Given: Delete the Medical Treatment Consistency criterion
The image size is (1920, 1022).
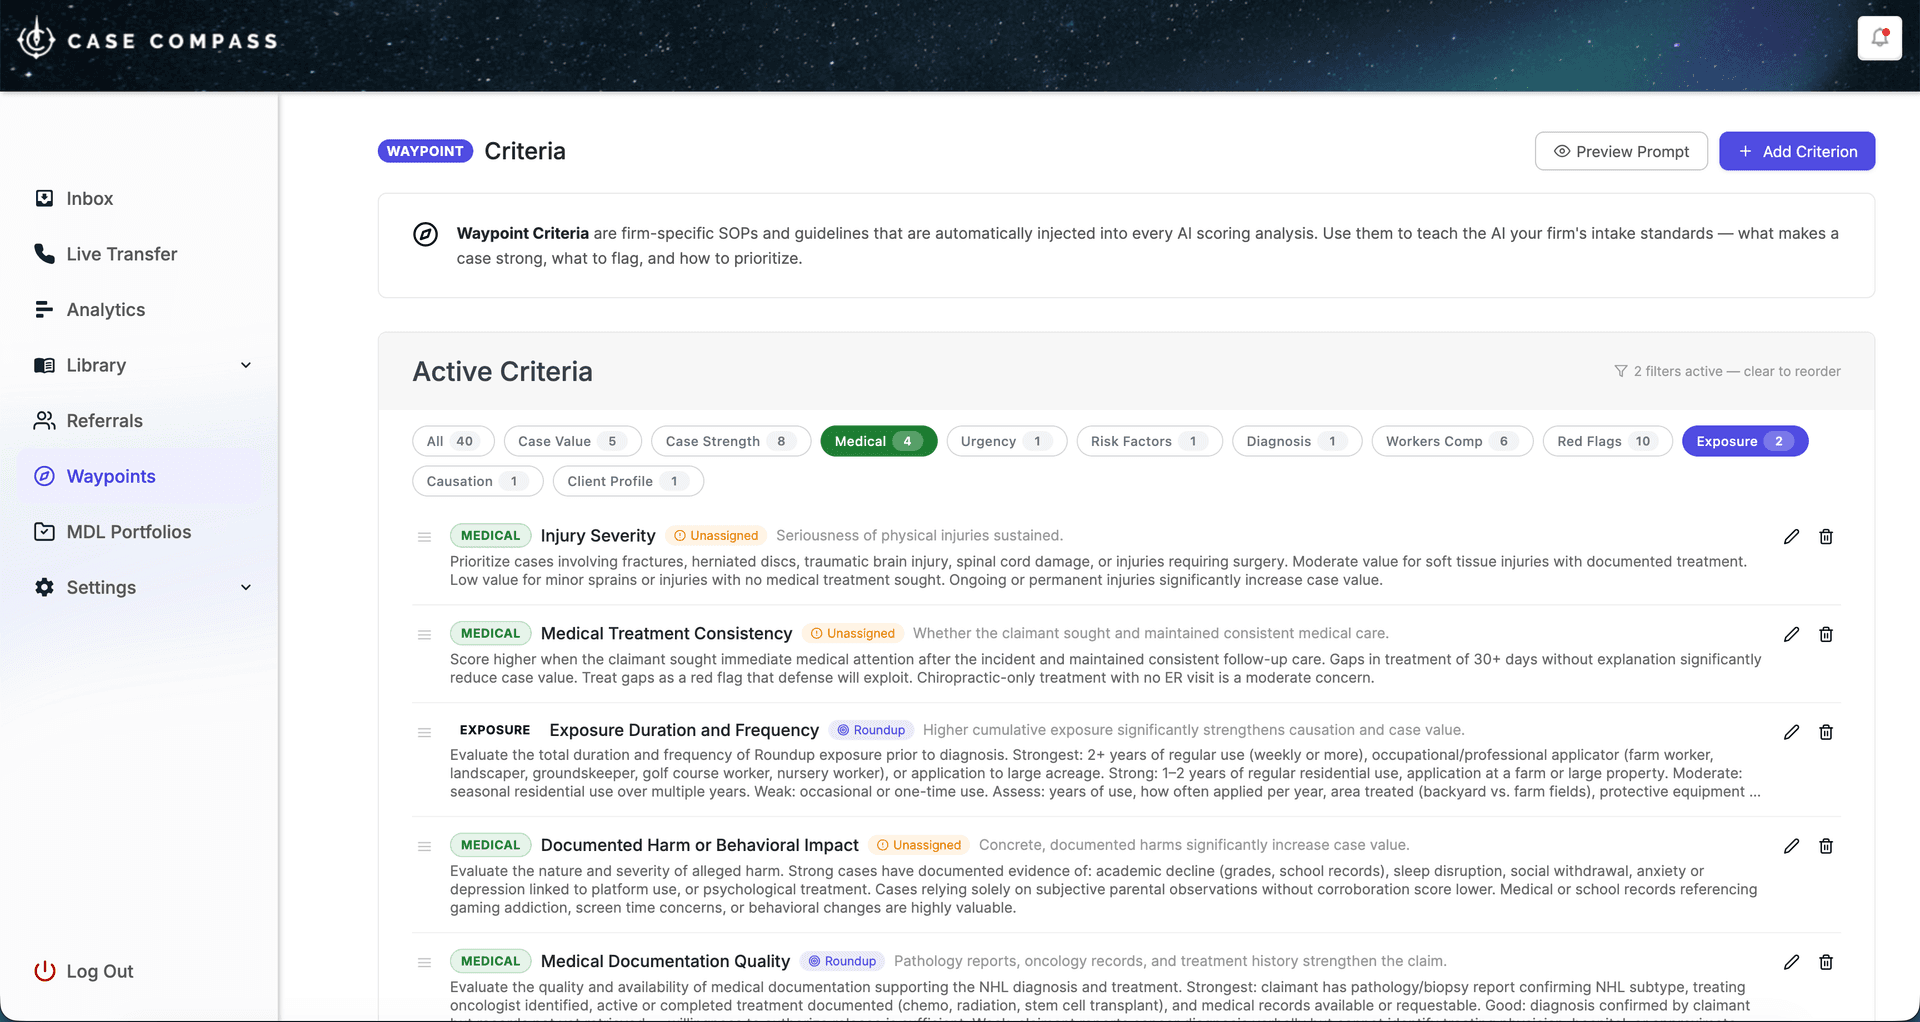Looking at the screenshot, I should click(1826, 634).
